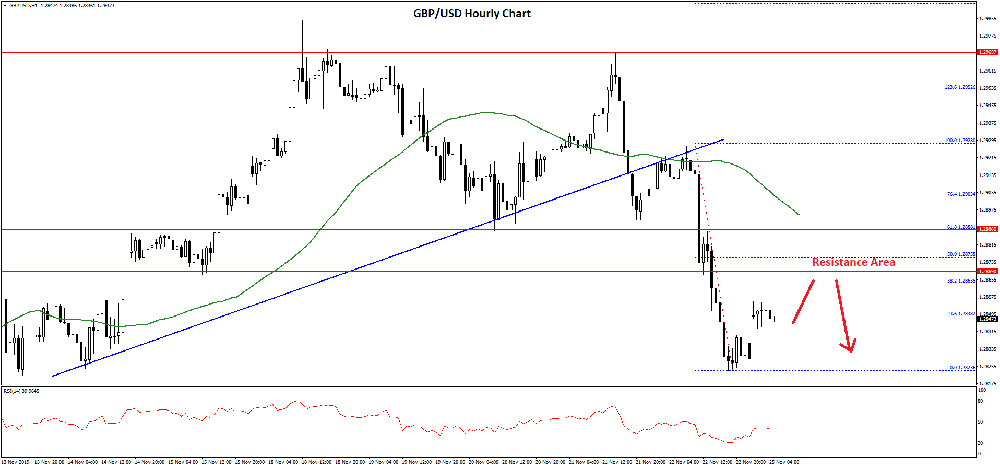This screenshot has width=1000, height=468.
Task: Click the top red price tag on axis
Action: coord(988,51)
